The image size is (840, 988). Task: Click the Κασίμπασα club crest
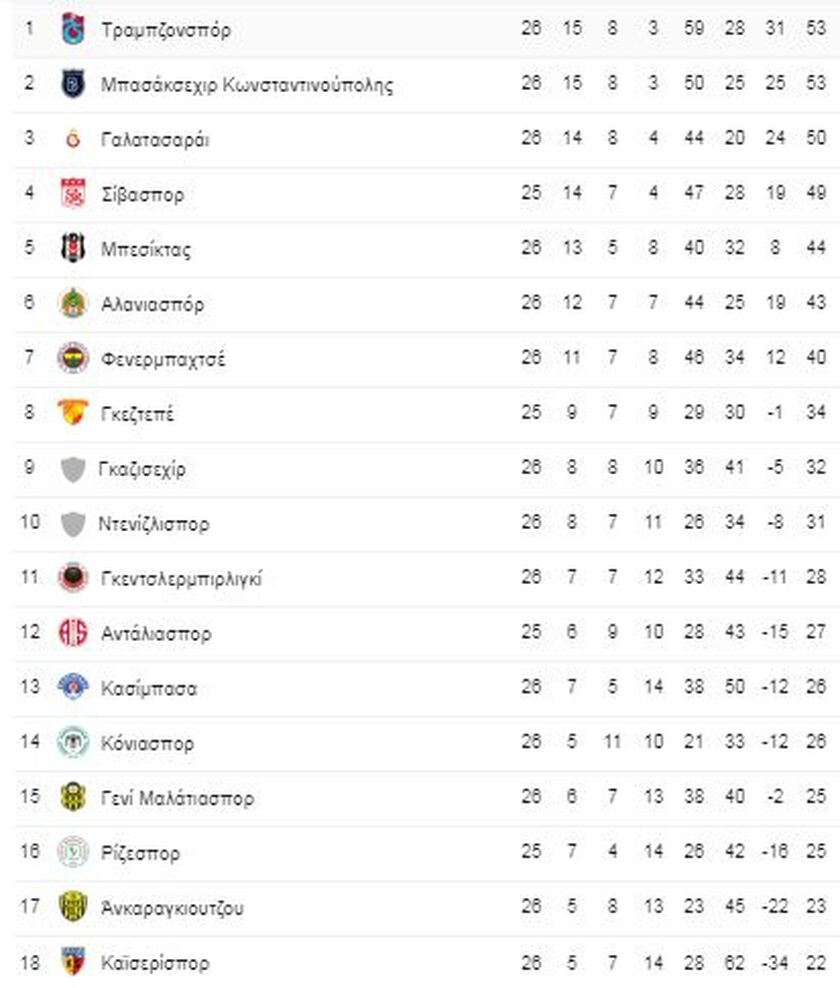73,688
